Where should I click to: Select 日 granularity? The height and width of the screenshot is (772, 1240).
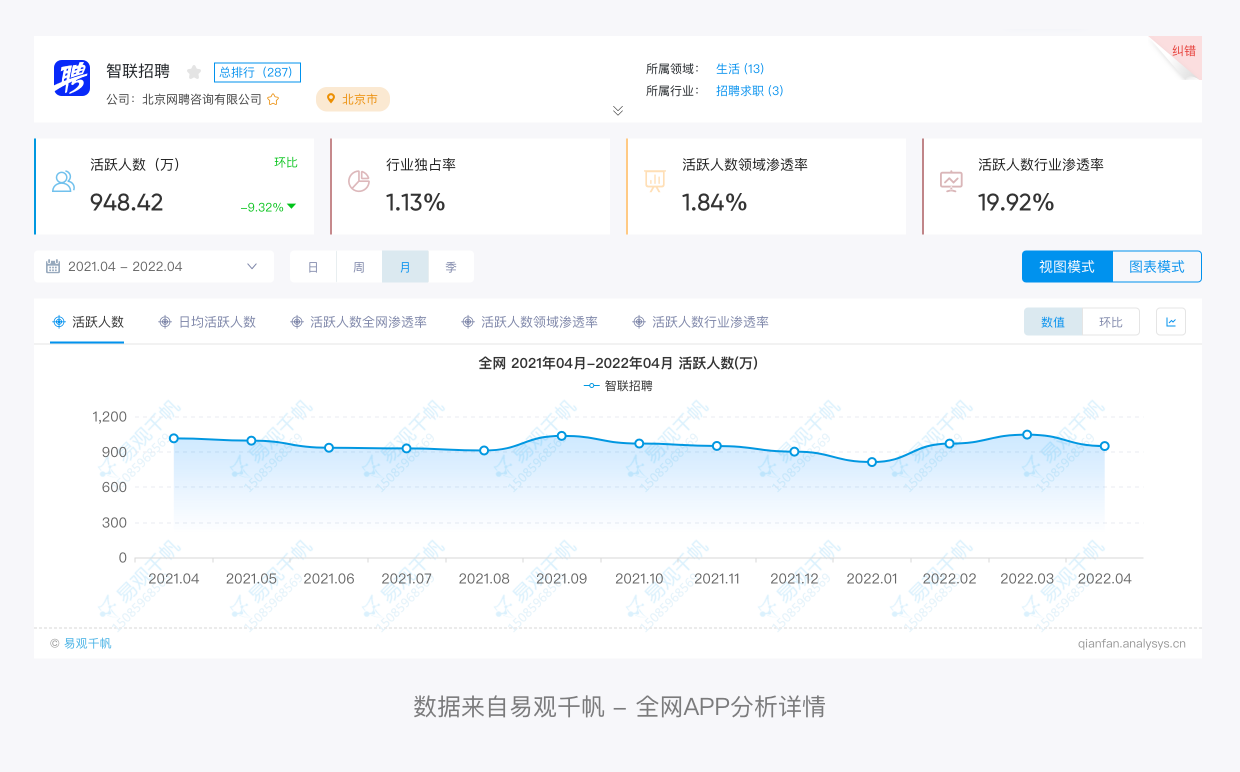click(313, 267)
